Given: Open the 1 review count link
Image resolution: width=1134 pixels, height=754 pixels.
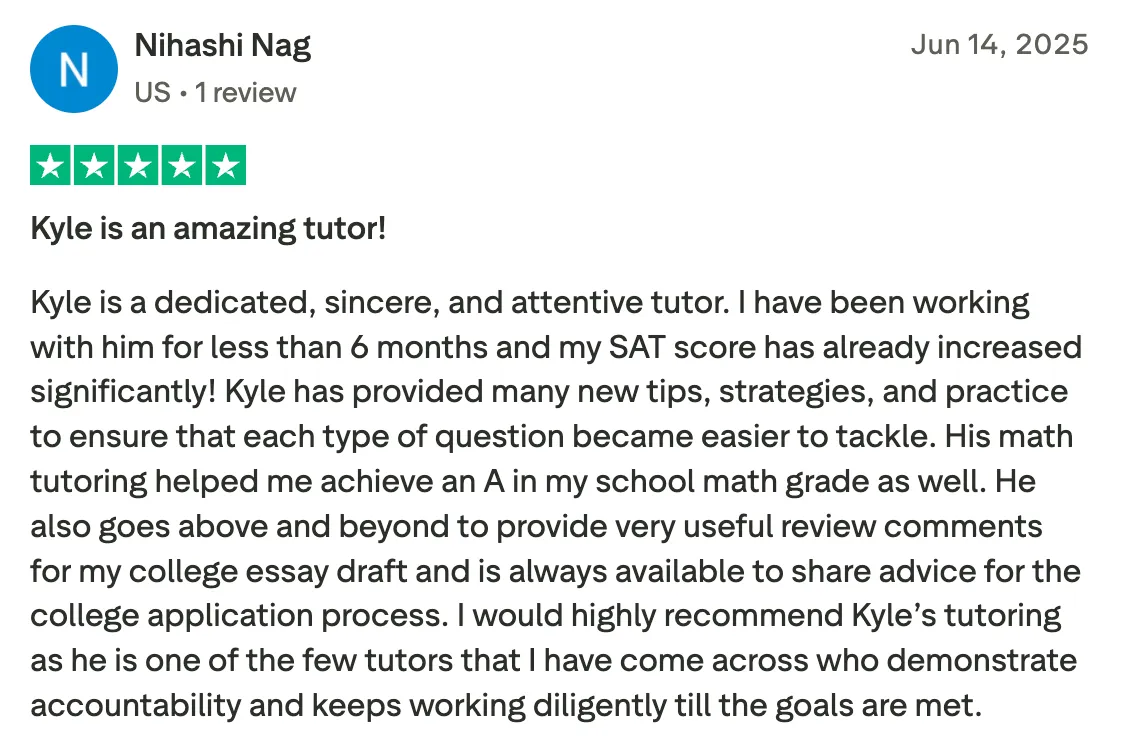Looking at the screenshot, I should [245, 93].
